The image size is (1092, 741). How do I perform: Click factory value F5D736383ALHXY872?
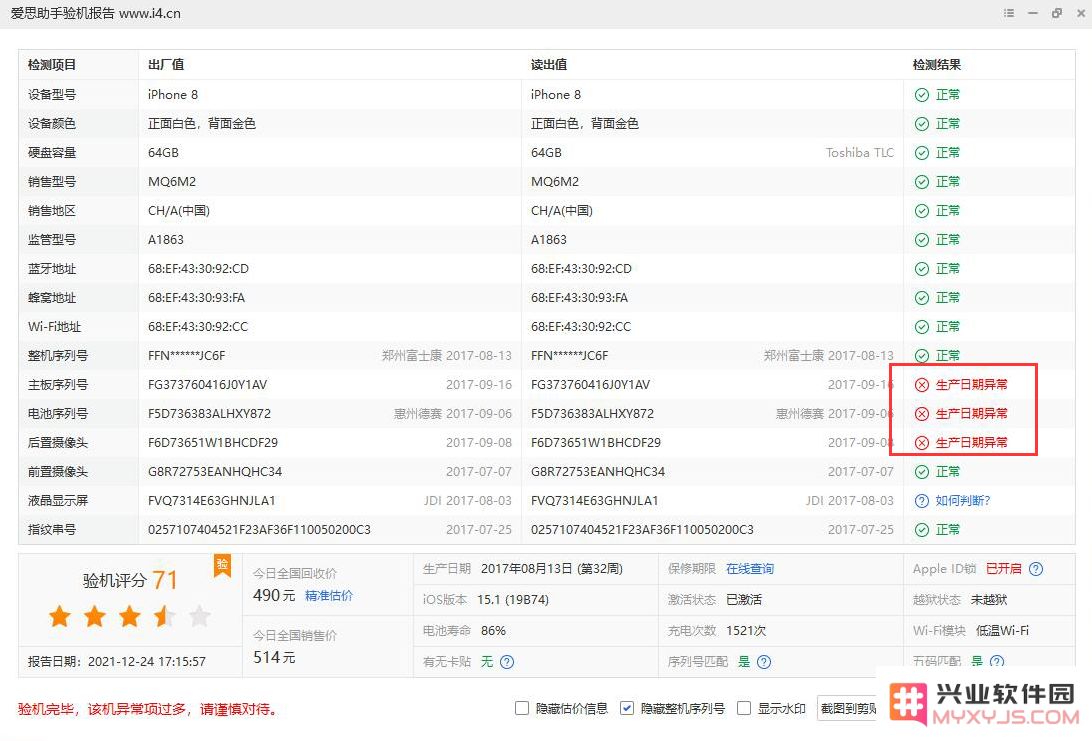[209, 414]
